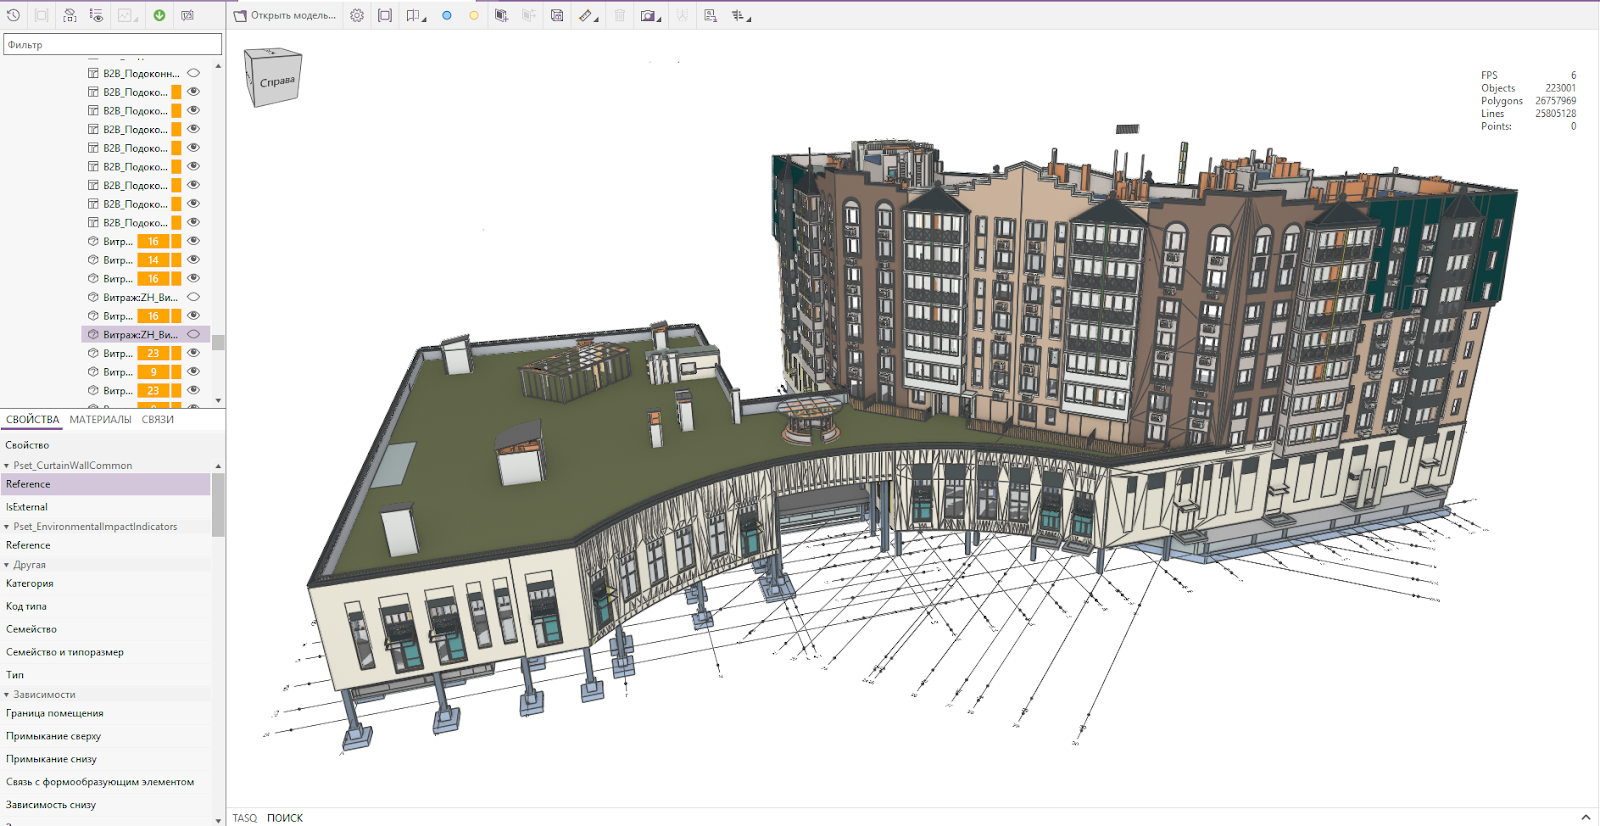Image resolution: width=1600 pixels, height=826 pixels.
Task: Expand the bottom panel chevron at right
Action: (1585, 817)
